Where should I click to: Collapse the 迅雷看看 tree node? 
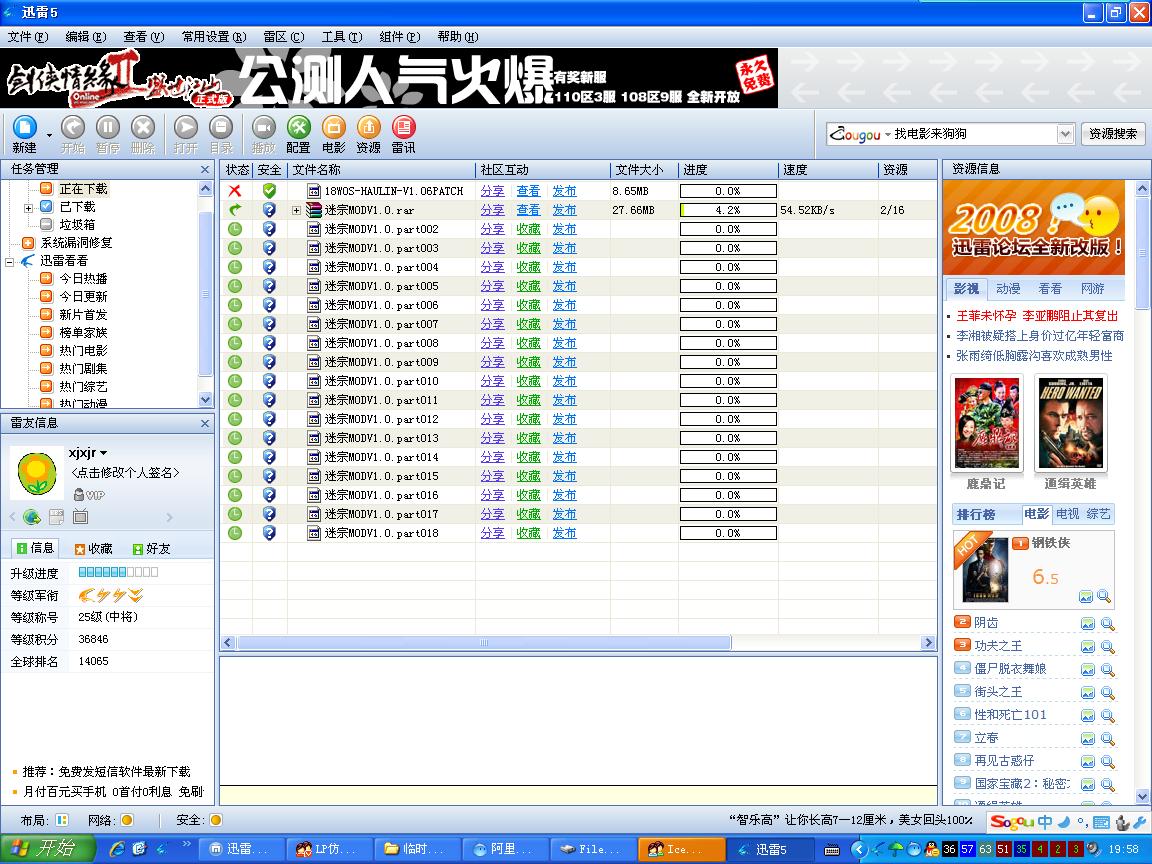point(10,262)
